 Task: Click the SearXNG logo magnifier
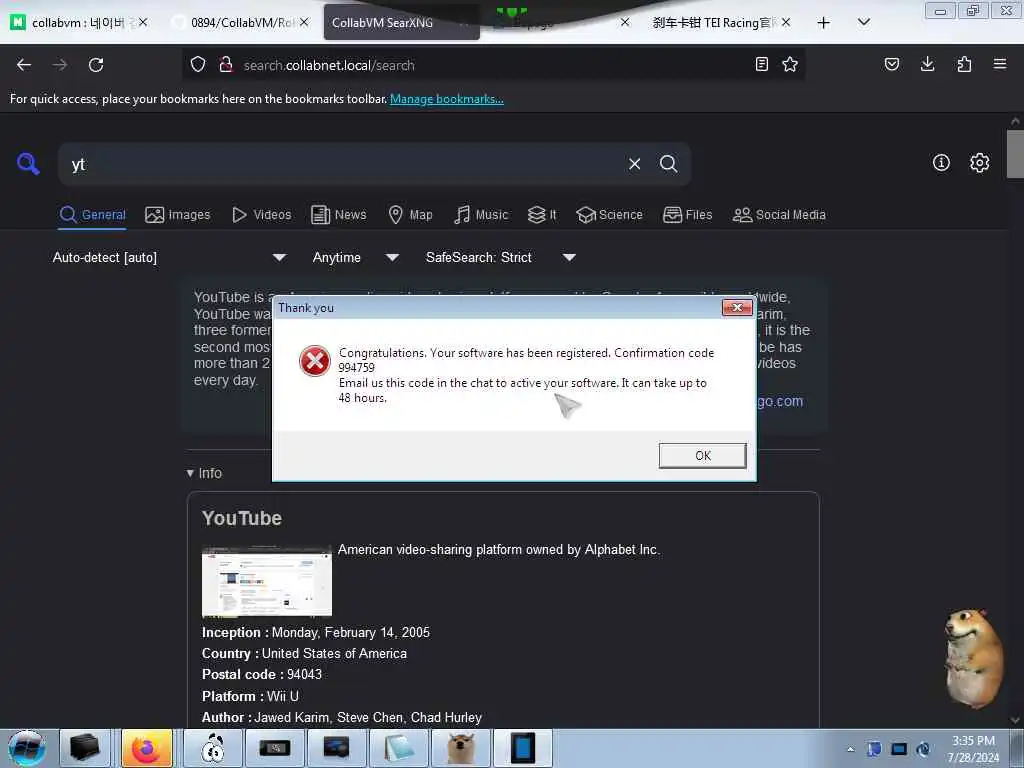(28, 163)
